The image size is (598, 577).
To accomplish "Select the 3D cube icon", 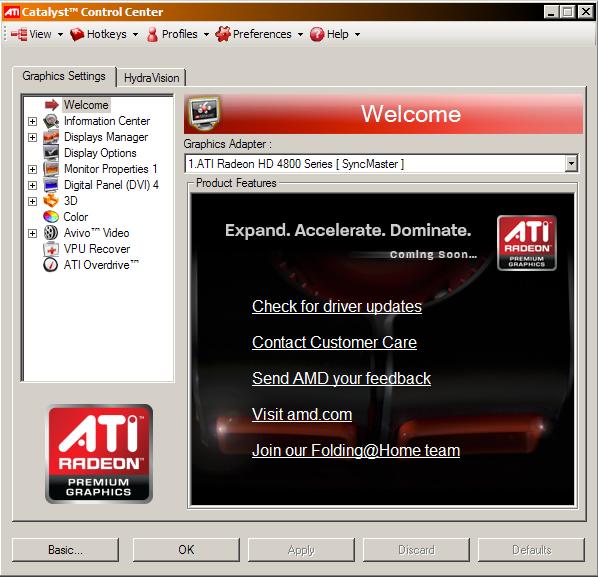I will 51,201.
